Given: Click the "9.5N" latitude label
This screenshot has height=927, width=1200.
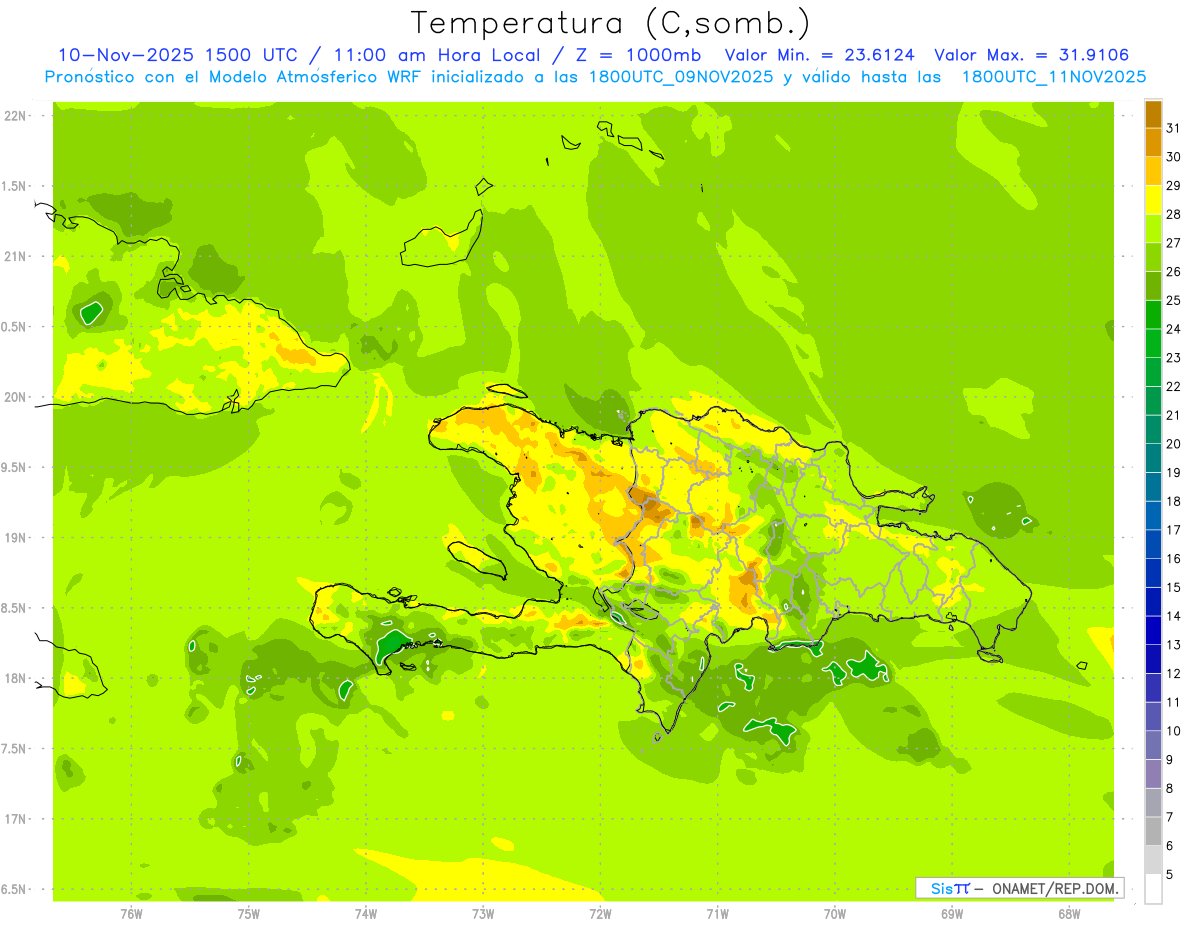Looking at the screenshot, I should click(x=14, y=467).
